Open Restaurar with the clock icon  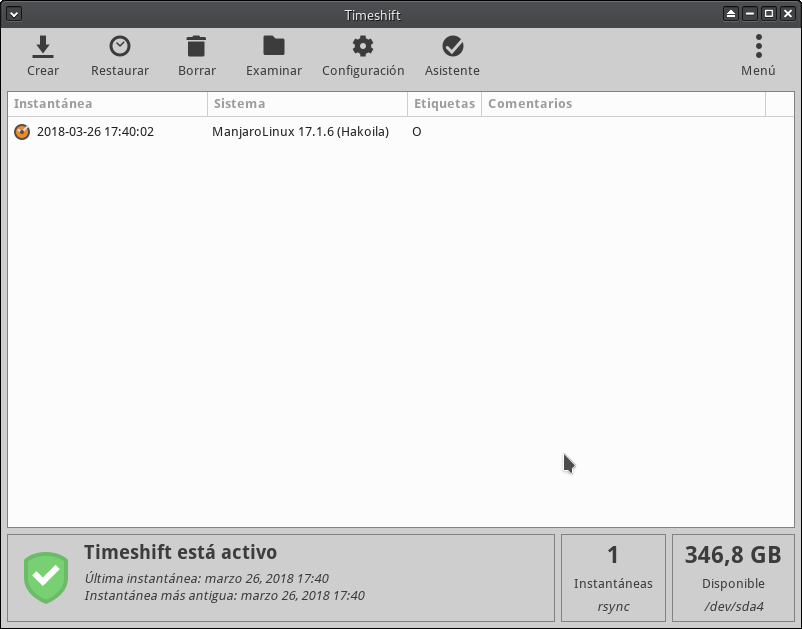[119, 46]
